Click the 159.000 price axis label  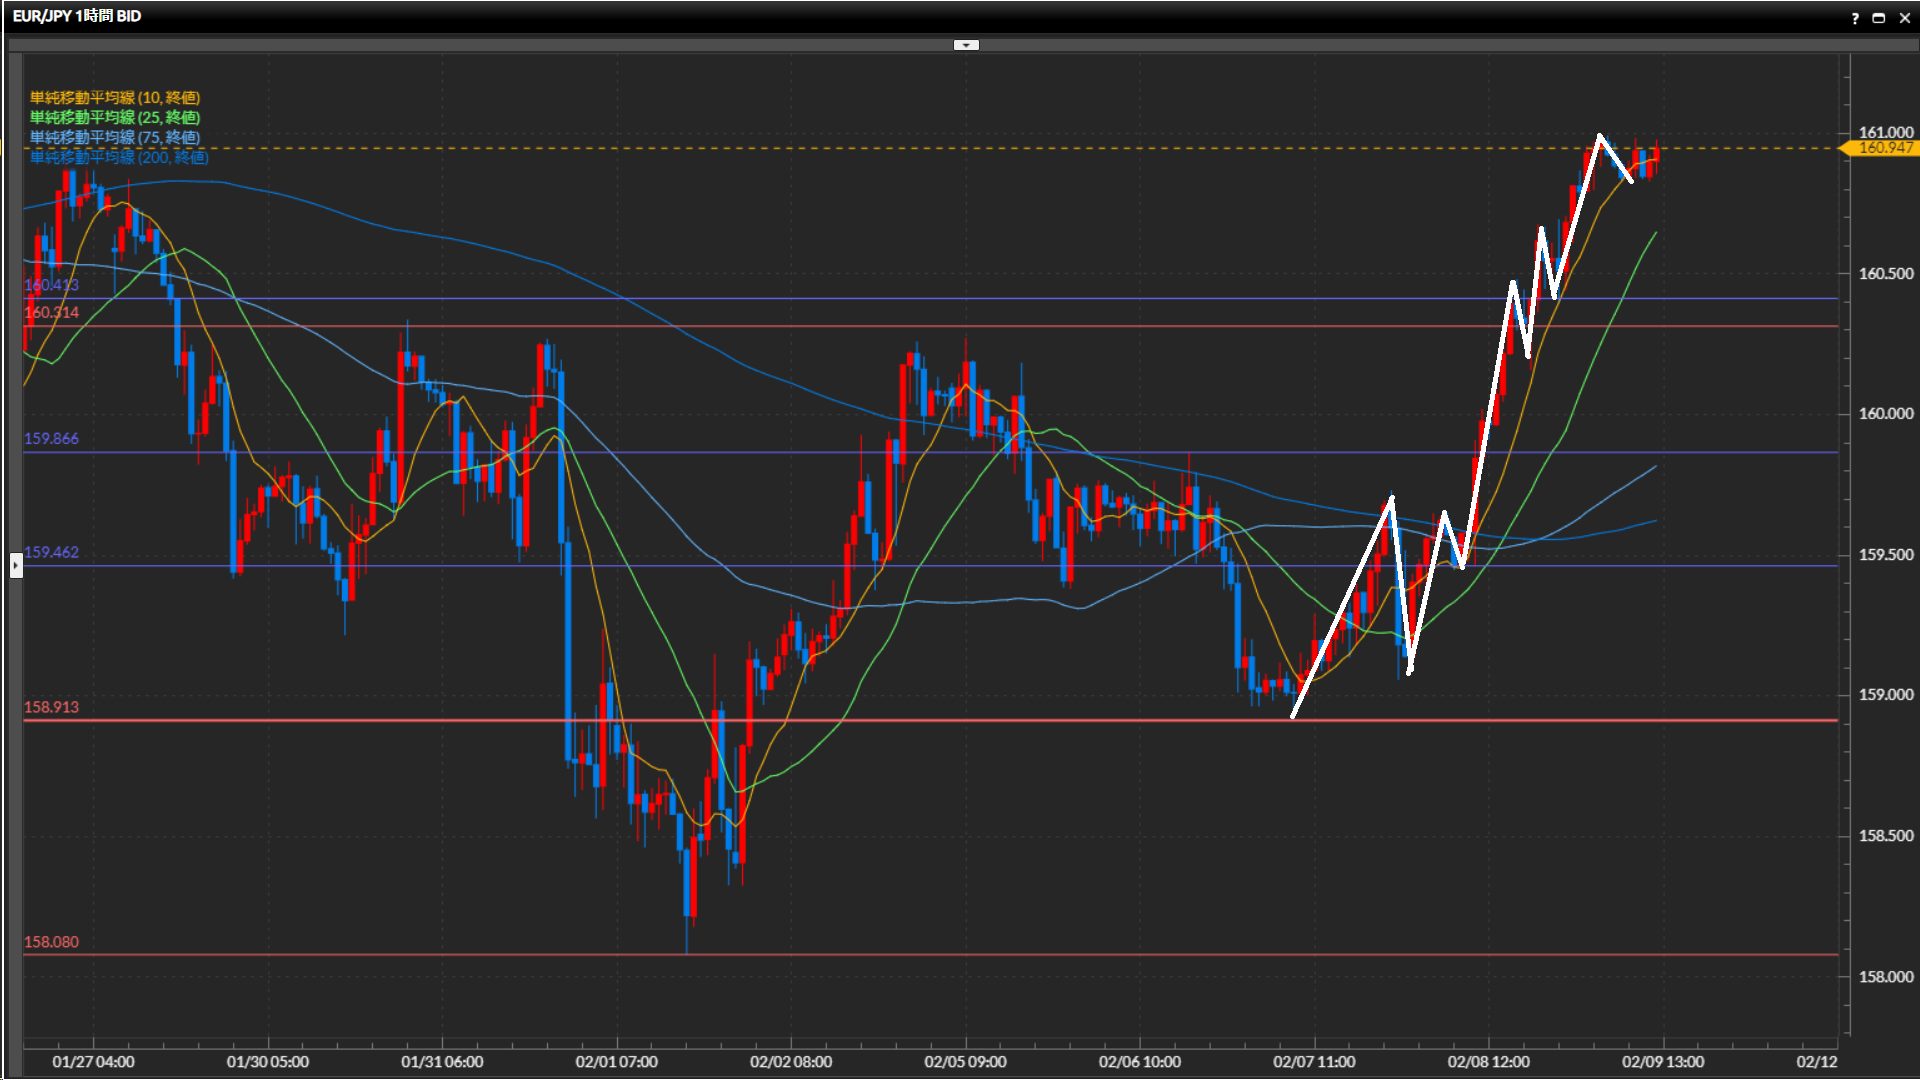click(x=1885, y=694)
